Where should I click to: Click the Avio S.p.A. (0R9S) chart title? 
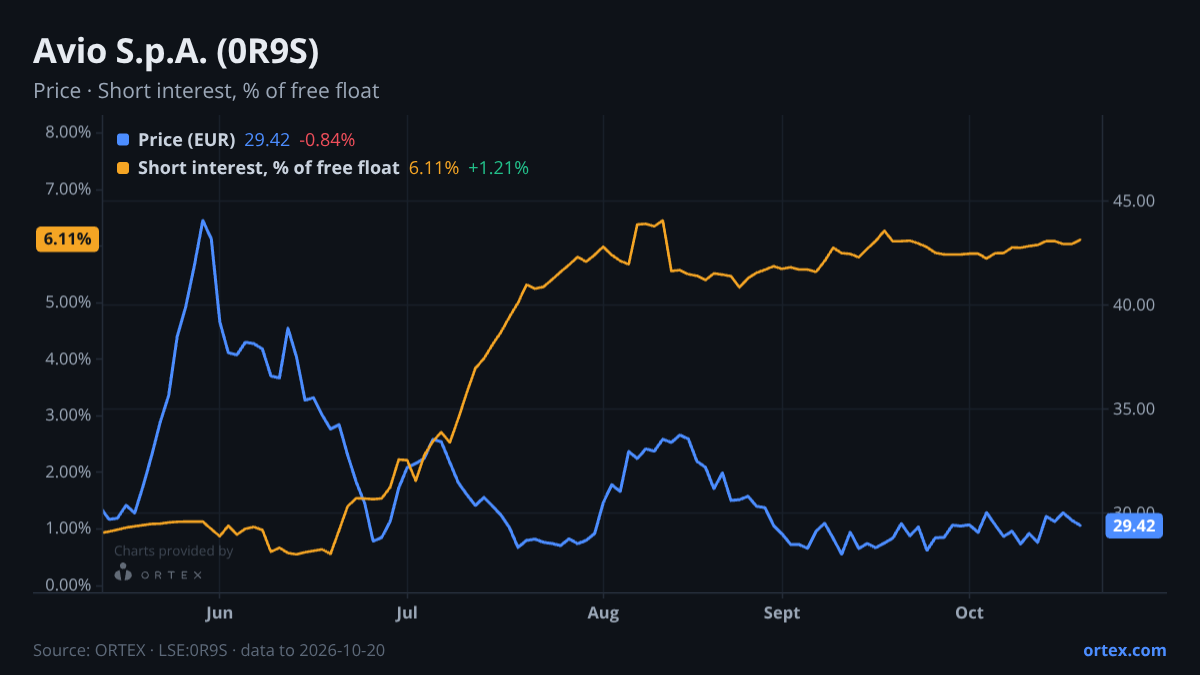click(176, 52)
